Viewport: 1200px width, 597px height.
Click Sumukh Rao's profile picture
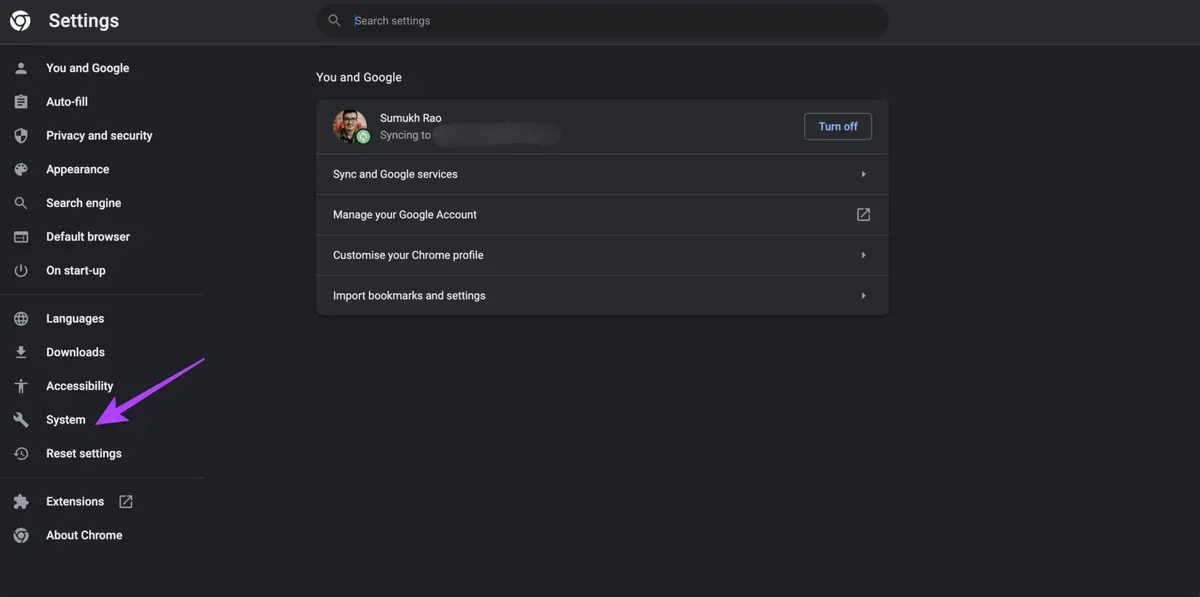coord(350,127)
